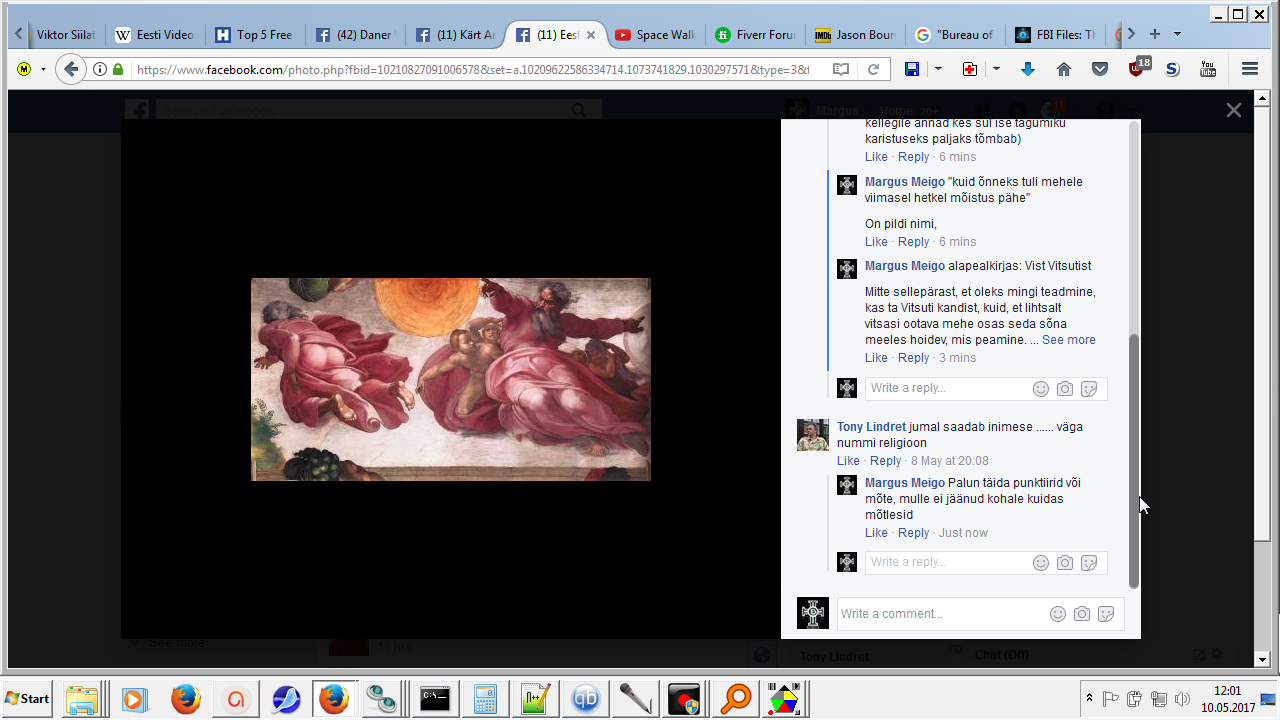Switch to the Top 5 Free tab
The width and height of the screenshot is (1280, 720).
point(254,35)
